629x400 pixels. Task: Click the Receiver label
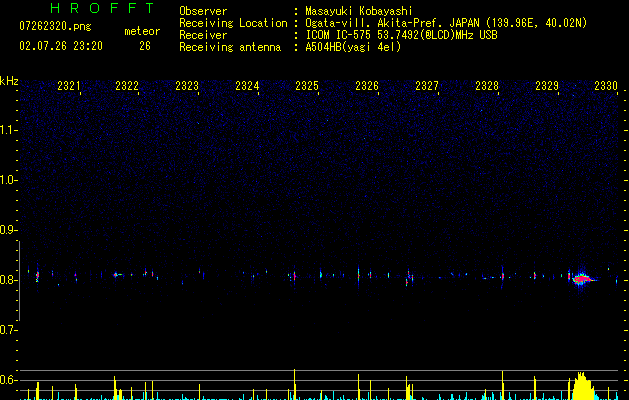tap(203, 35)
